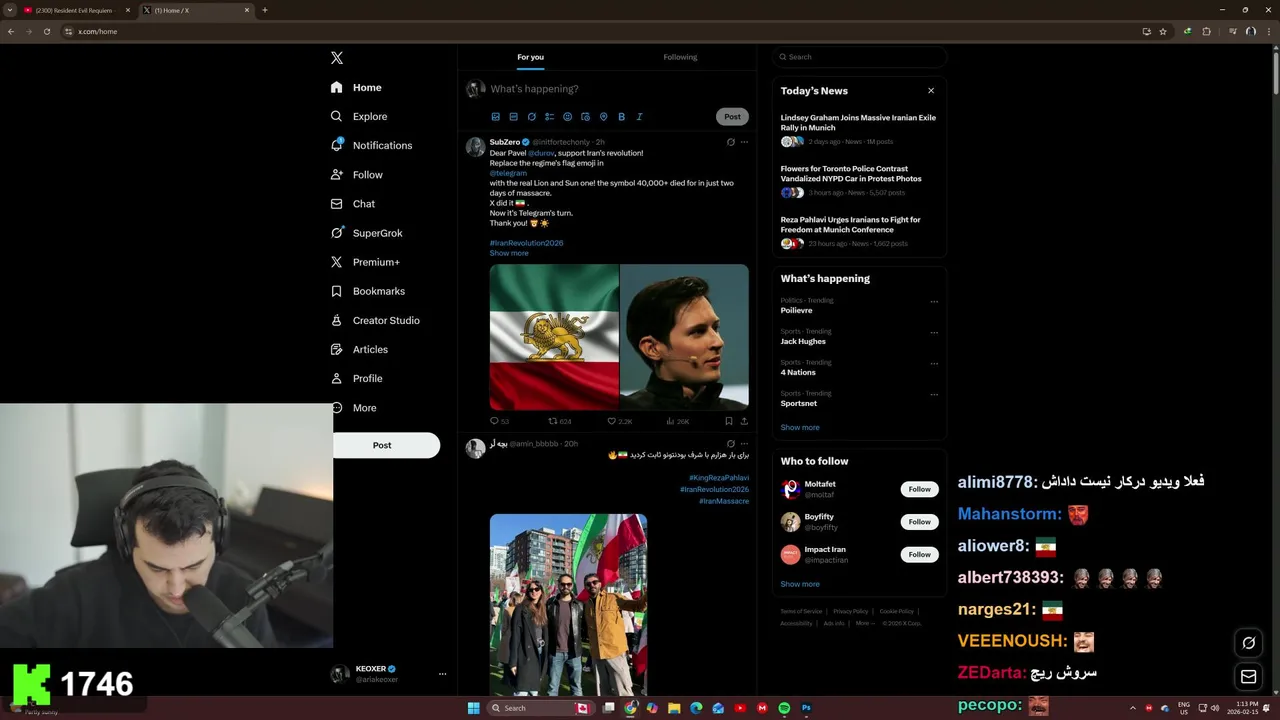The image size is (1280, 720).
Task: Like the SubZero post
Action: tap(612, 421)
